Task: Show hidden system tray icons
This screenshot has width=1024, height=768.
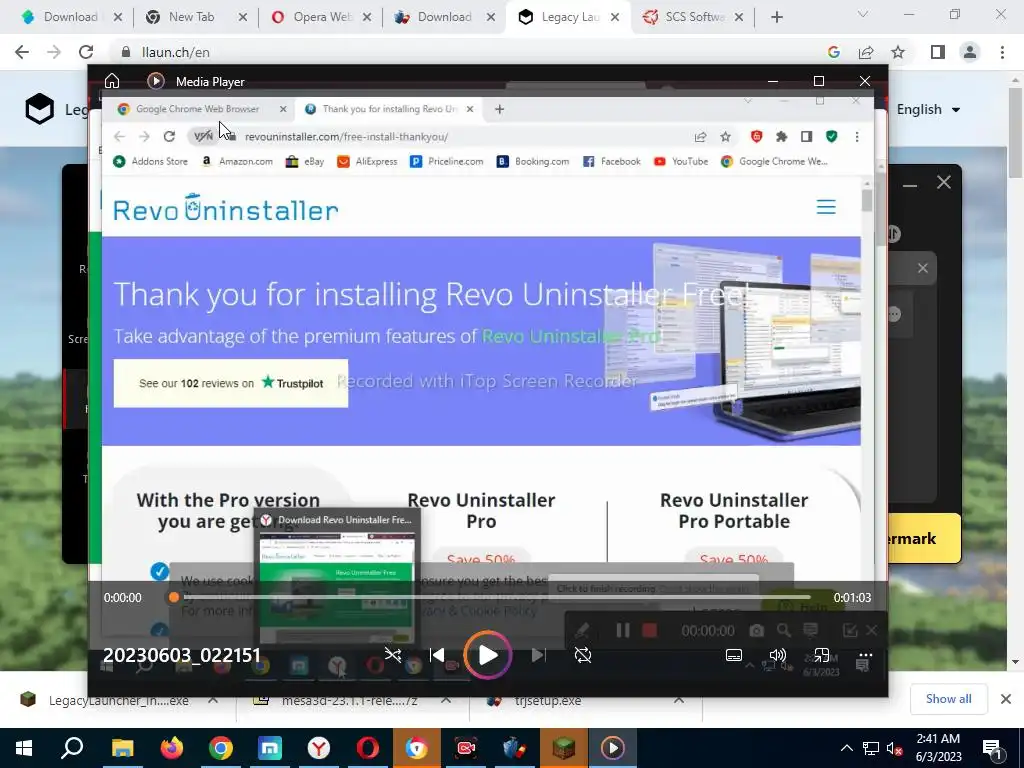Action: (846, 748)
